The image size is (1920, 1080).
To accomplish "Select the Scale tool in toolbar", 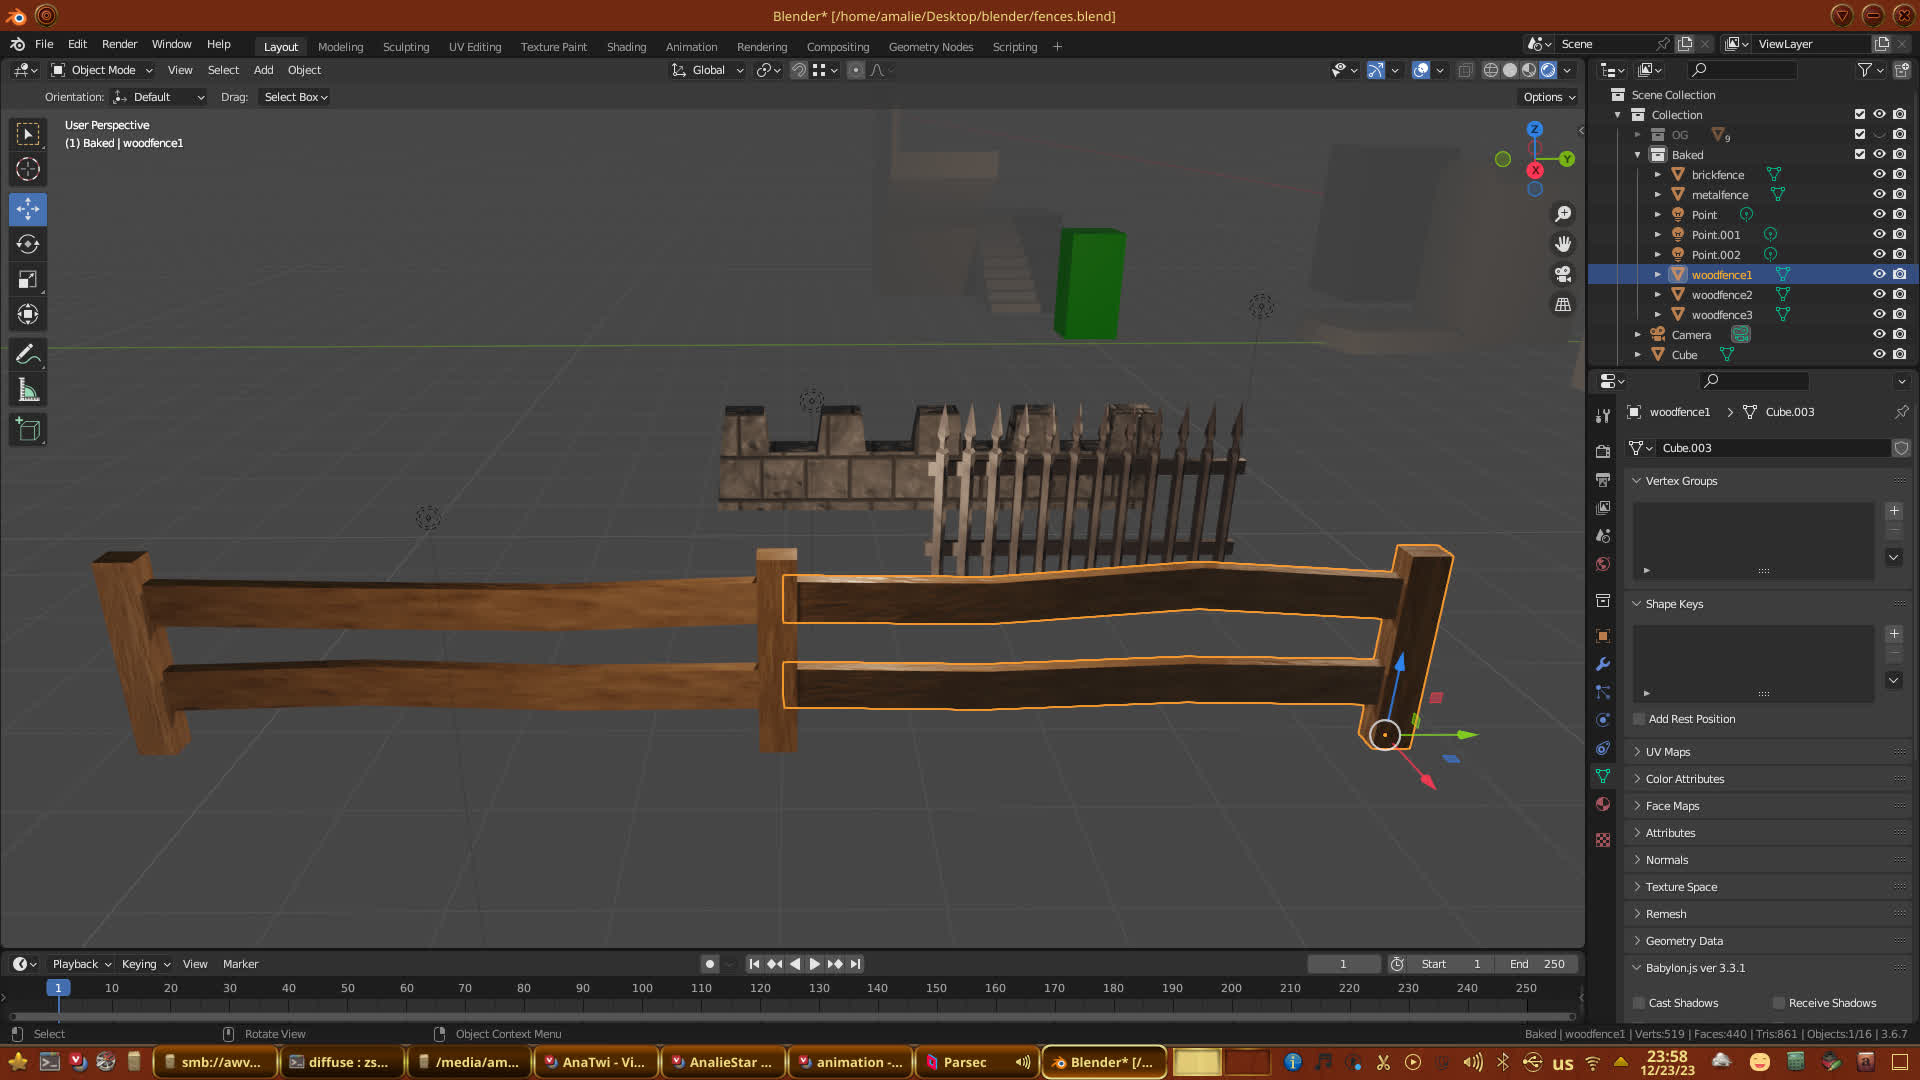I will pos(28,279).
